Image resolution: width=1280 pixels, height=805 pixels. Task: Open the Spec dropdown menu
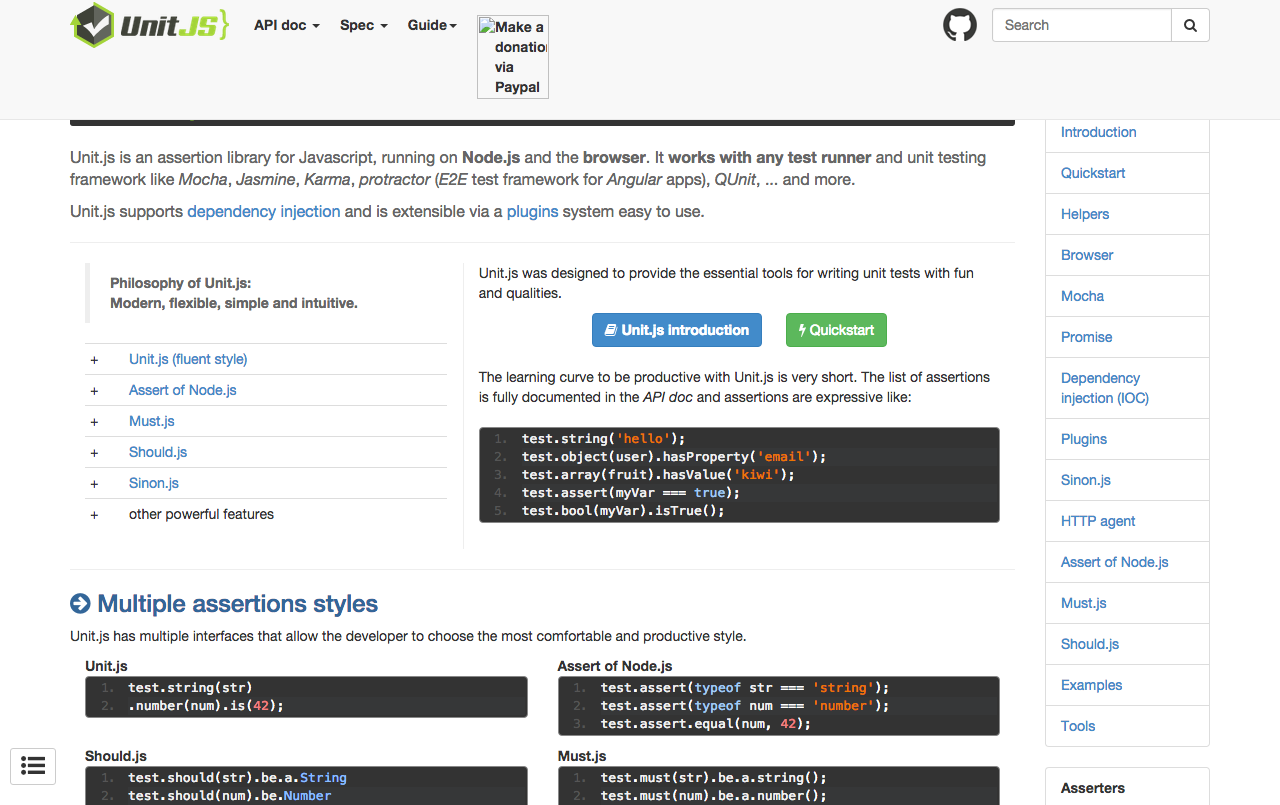click(x=364, y=25)
